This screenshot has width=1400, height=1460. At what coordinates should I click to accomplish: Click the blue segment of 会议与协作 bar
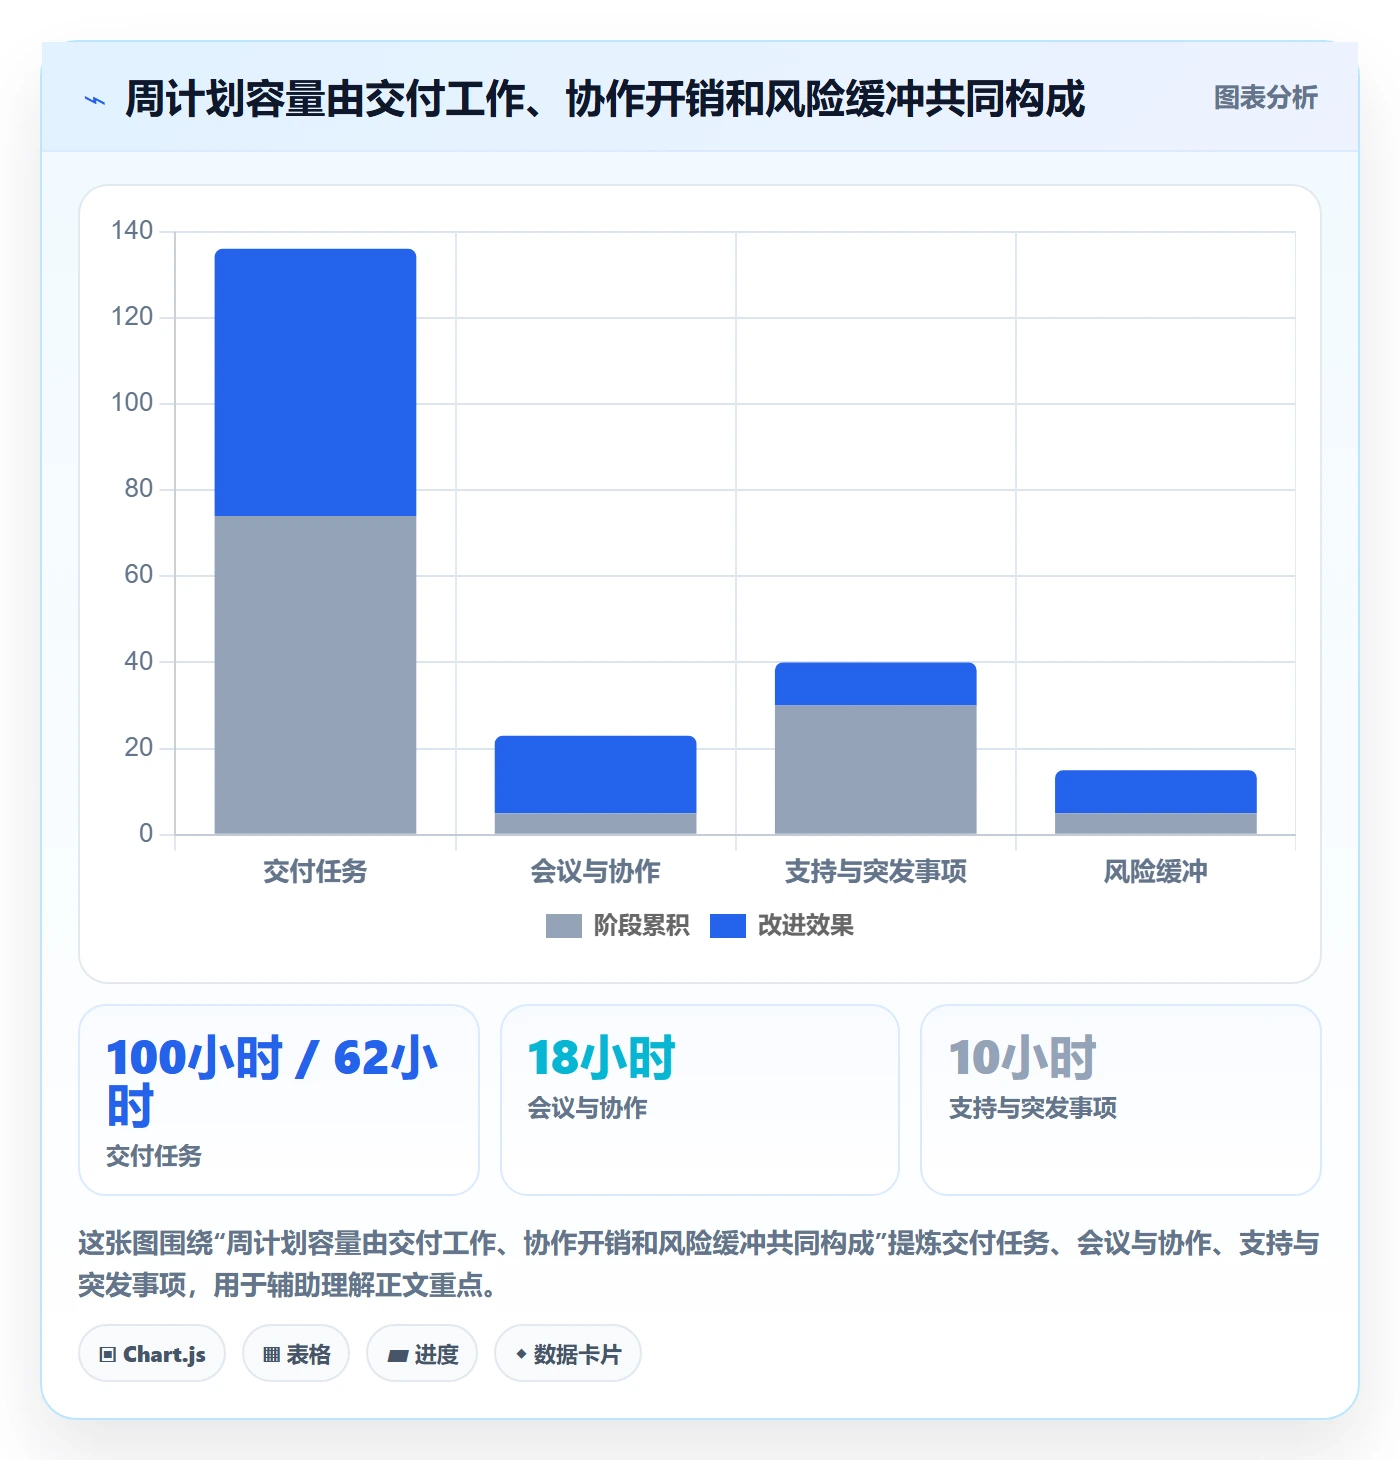[595, 774]
